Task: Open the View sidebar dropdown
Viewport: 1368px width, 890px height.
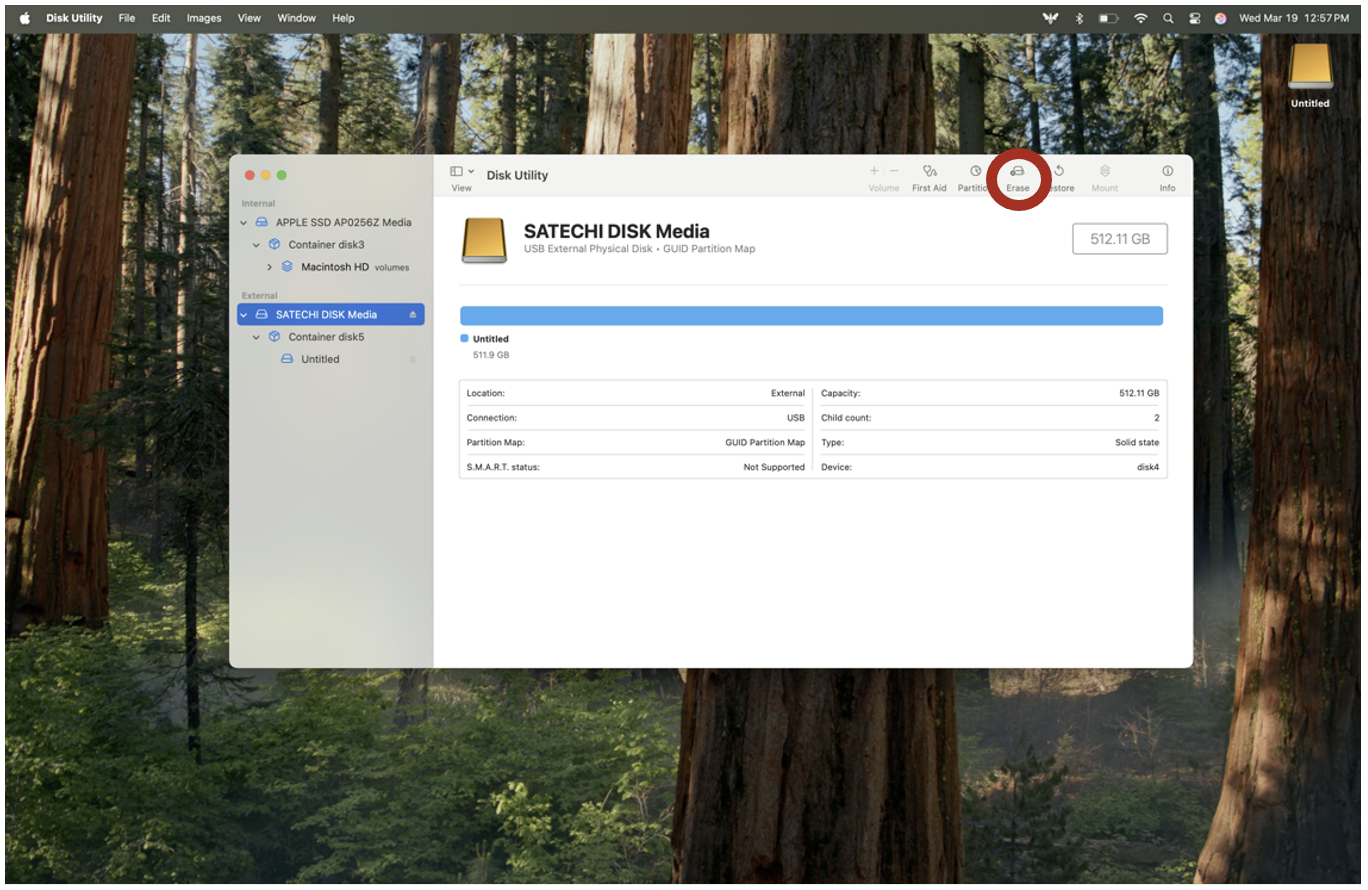Action: coord(461,172)
